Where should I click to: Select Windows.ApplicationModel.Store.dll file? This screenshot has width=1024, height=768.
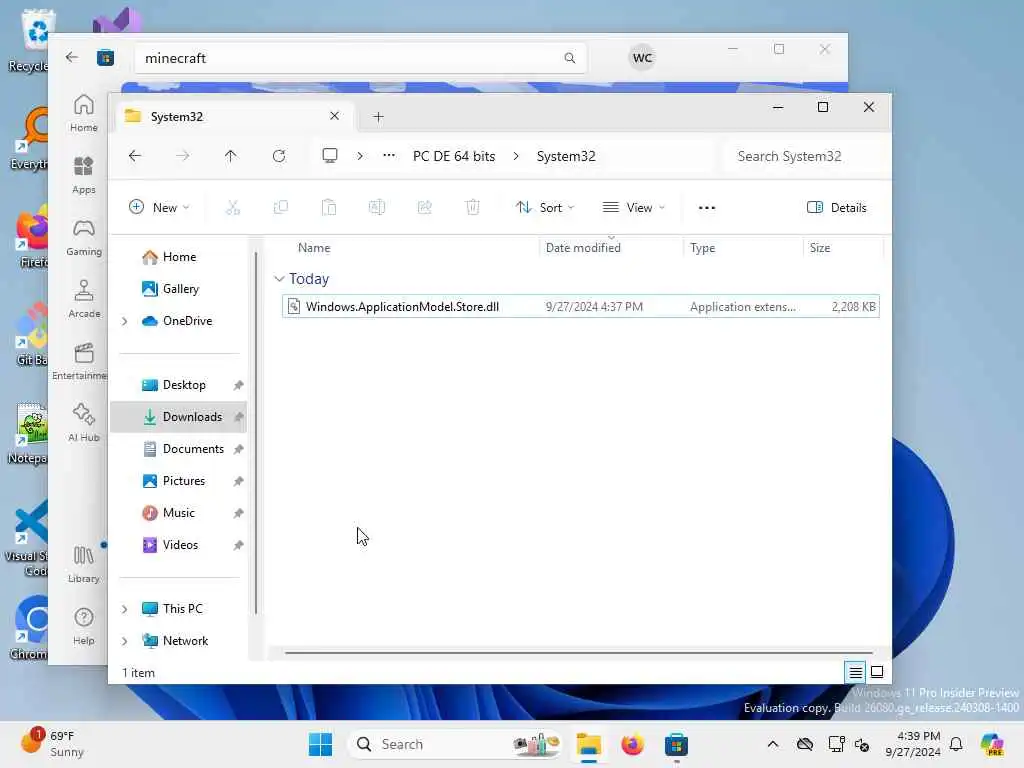[x=581, y=306]
